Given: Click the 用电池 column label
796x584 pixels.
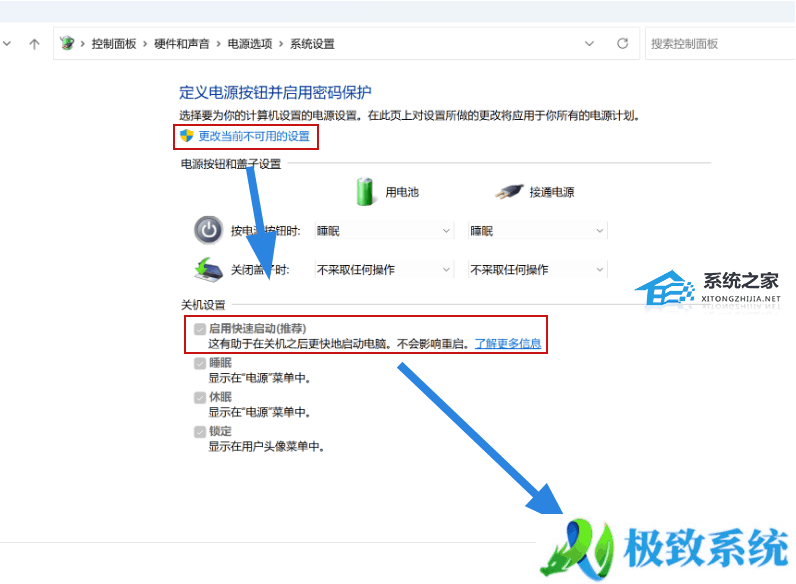Looking at the screenshot, I should click(x=402, y=192).
